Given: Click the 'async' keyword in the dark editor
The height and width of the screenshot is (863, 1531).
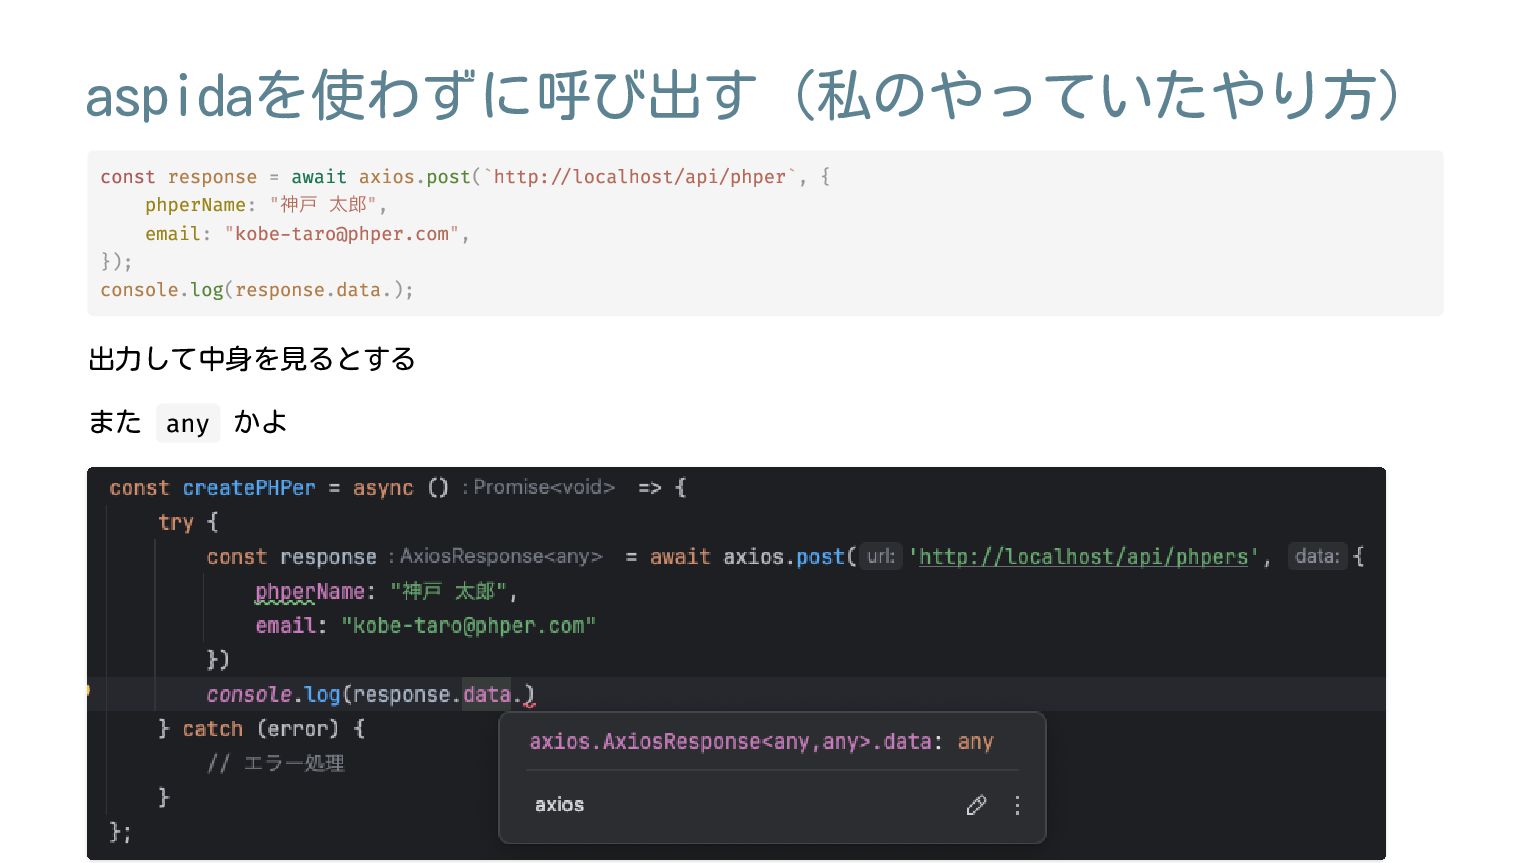Looking at the screenshot, I should click(x=383, y=488).
